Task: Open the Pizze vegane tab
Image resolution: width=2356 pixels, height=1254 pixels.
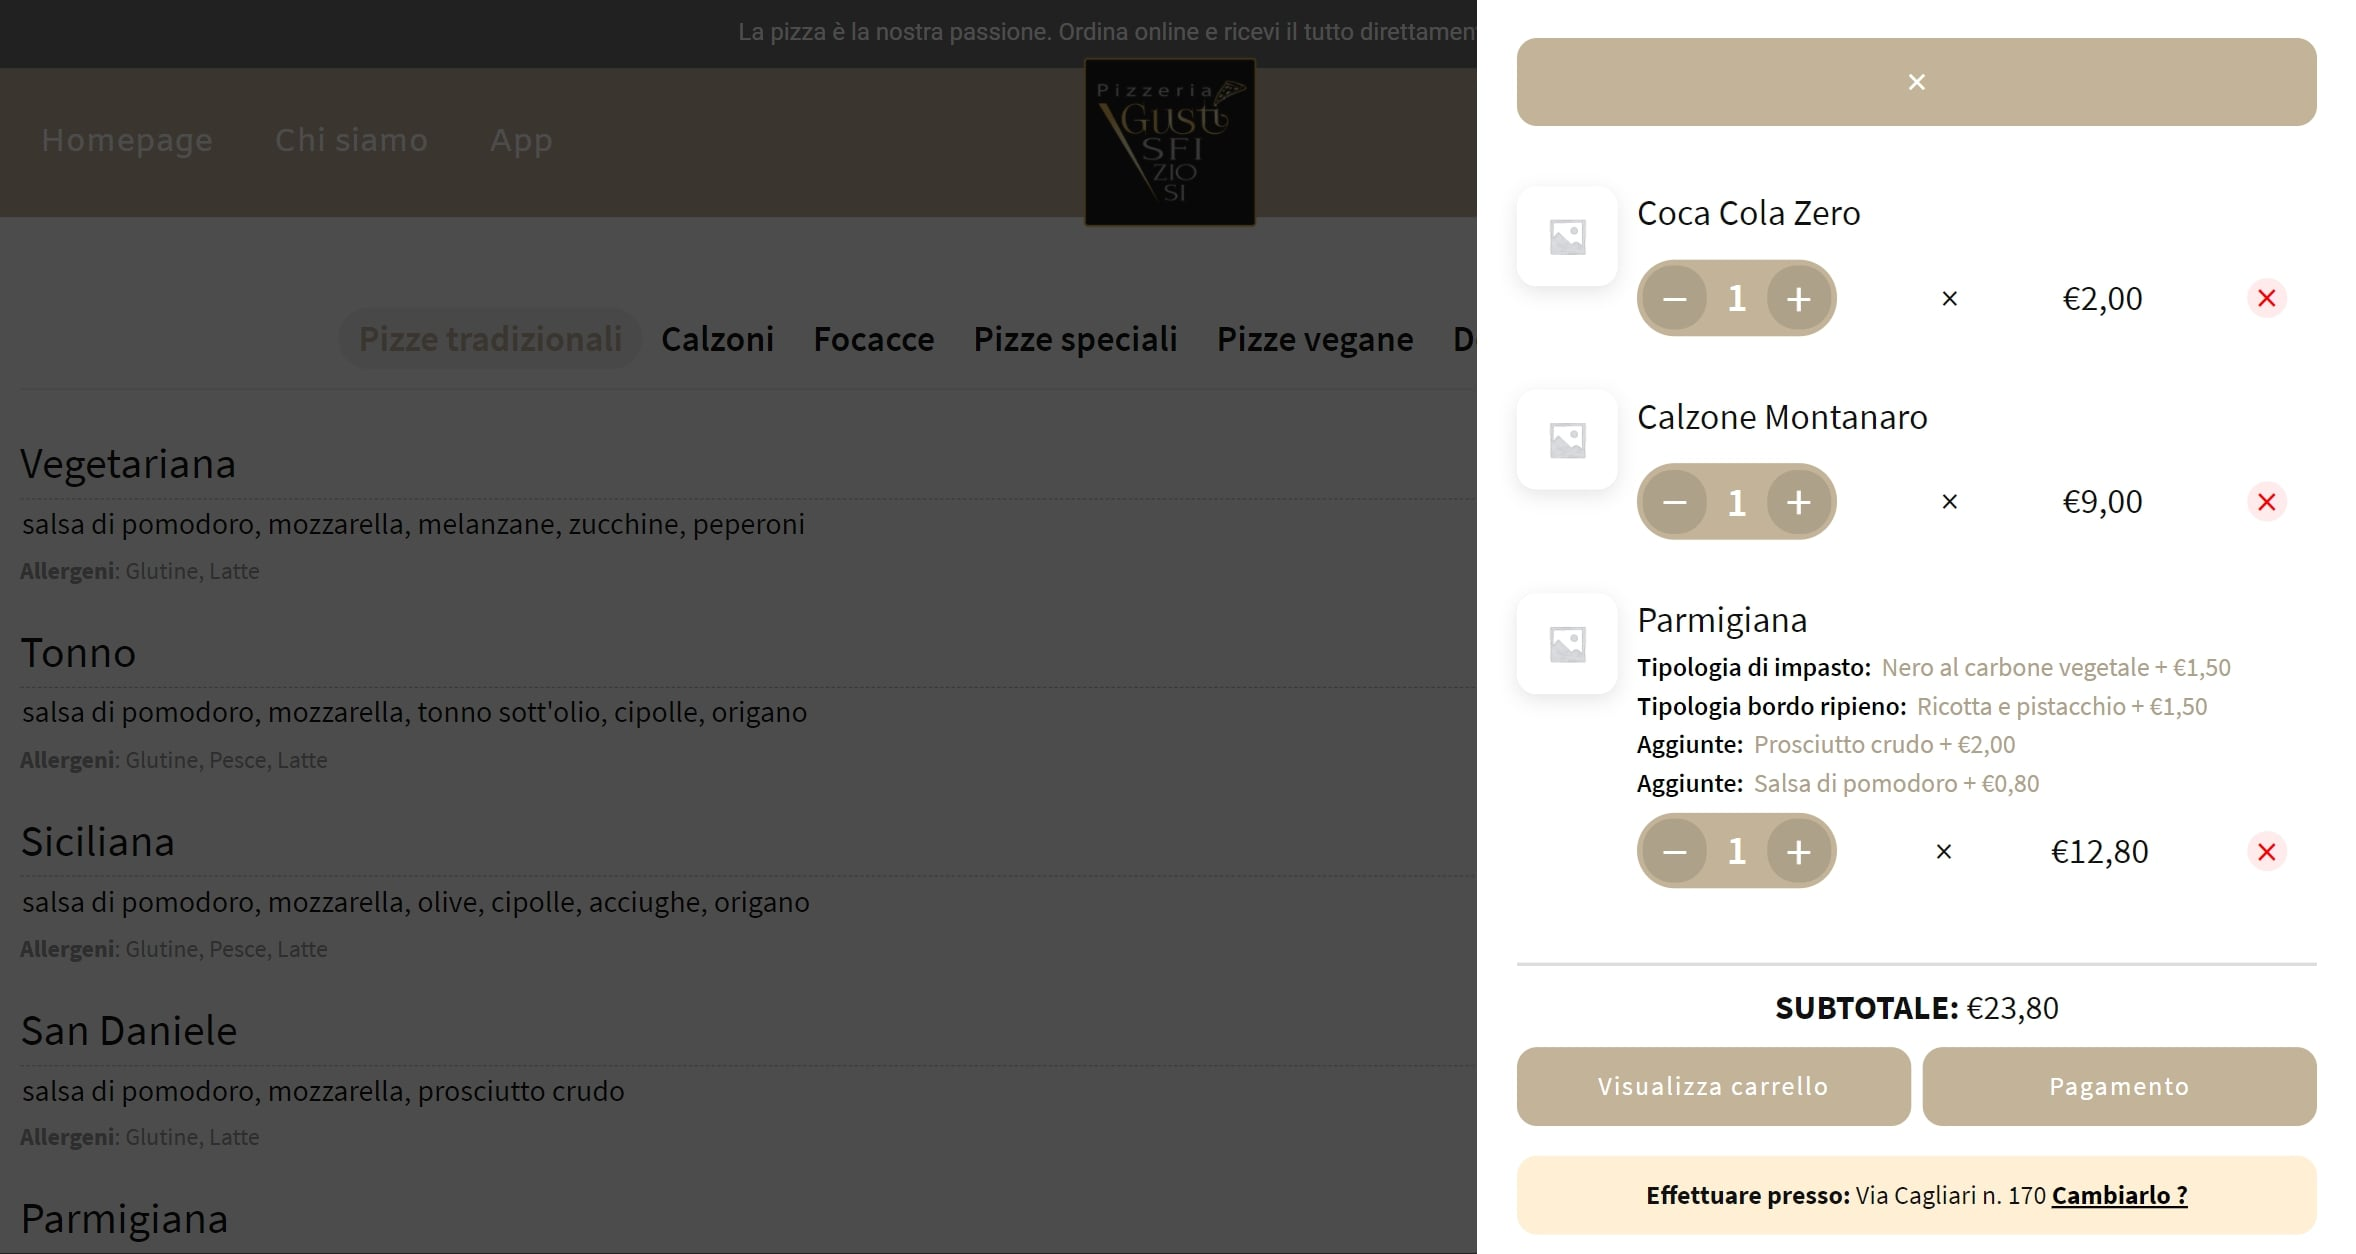Action: [1315, 339]
